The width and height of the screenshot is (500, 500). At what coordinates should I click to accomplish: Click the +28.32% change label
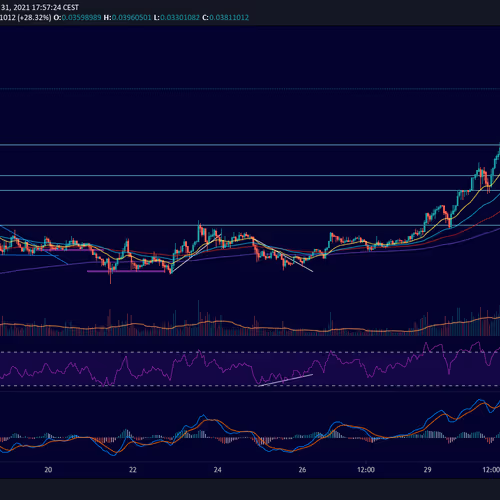coord(35,17)
